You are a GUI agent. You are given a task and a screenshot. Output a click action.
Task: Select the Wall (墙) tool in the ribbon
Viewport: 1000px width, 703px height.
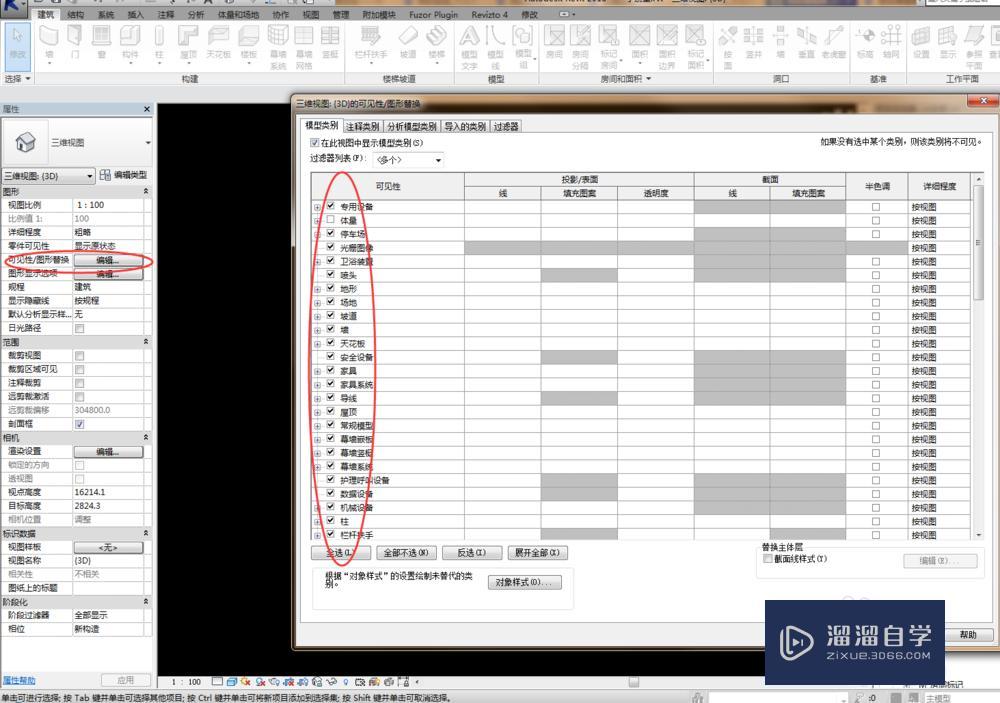coord(49,41)
